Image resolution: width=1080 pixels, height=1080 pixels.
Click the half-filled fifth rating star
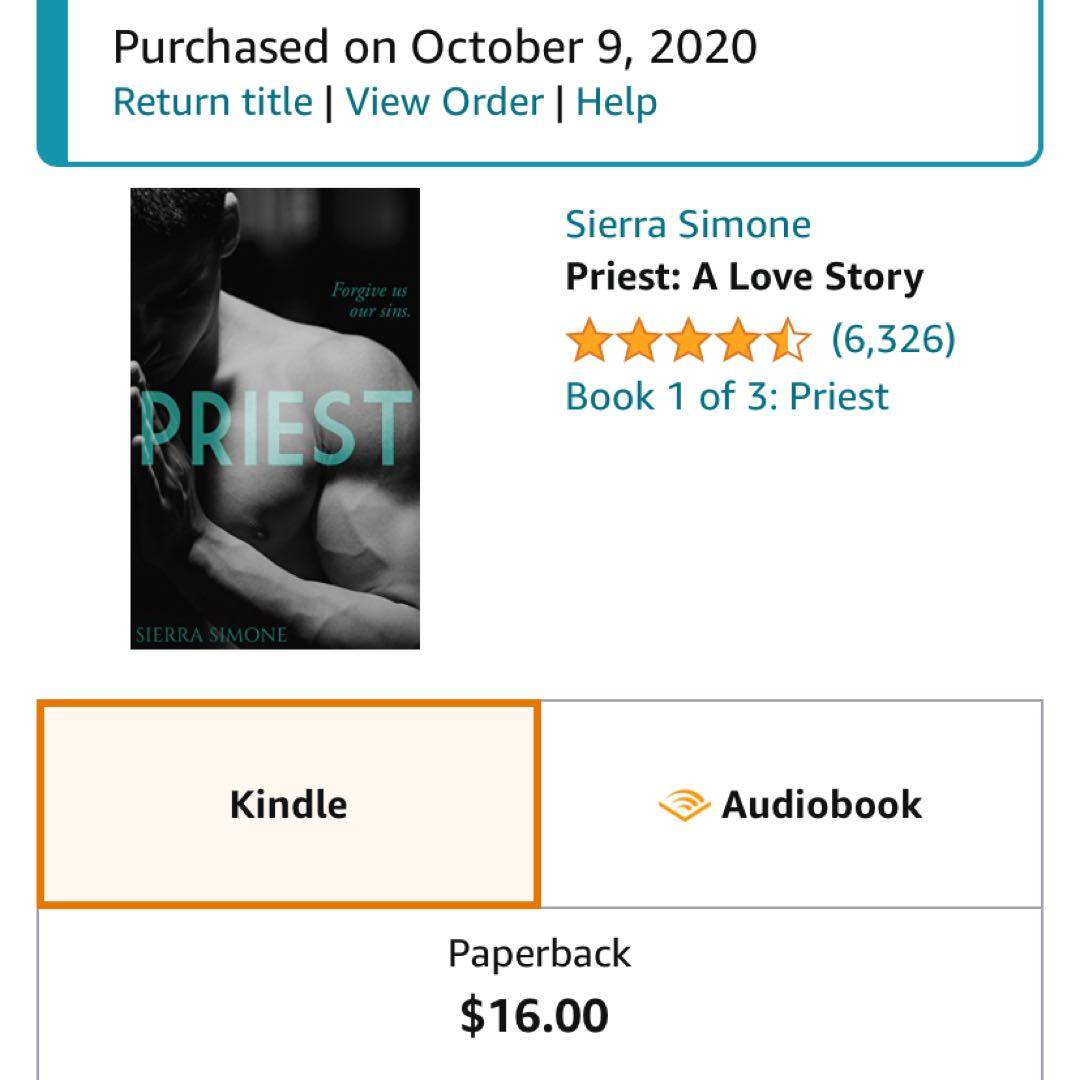[x=788, y=340]
